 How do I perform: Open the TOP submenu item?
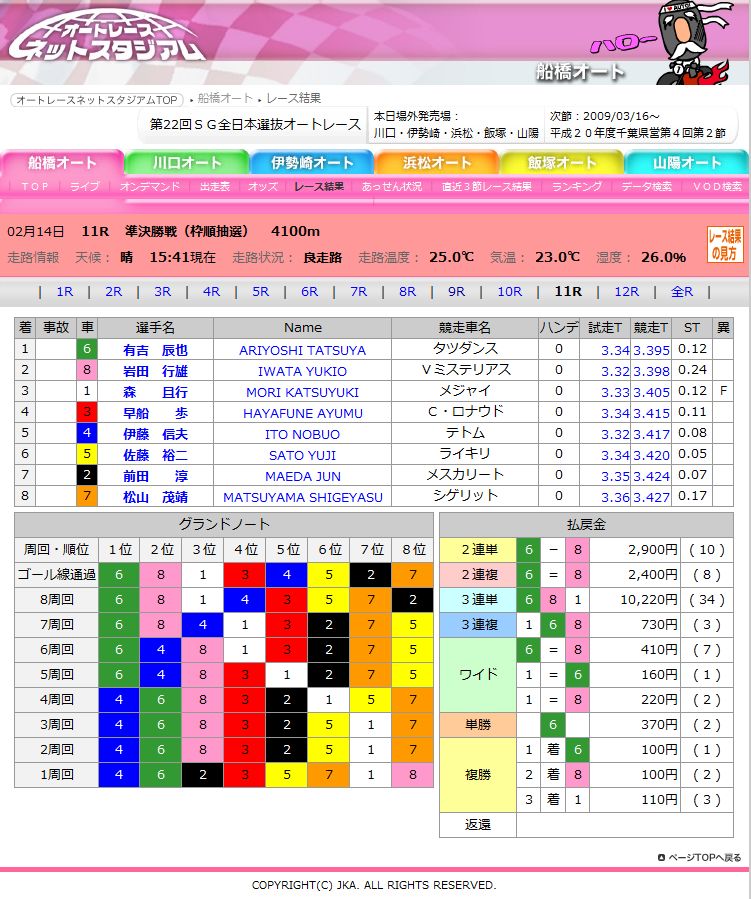(x=36, y=186)
